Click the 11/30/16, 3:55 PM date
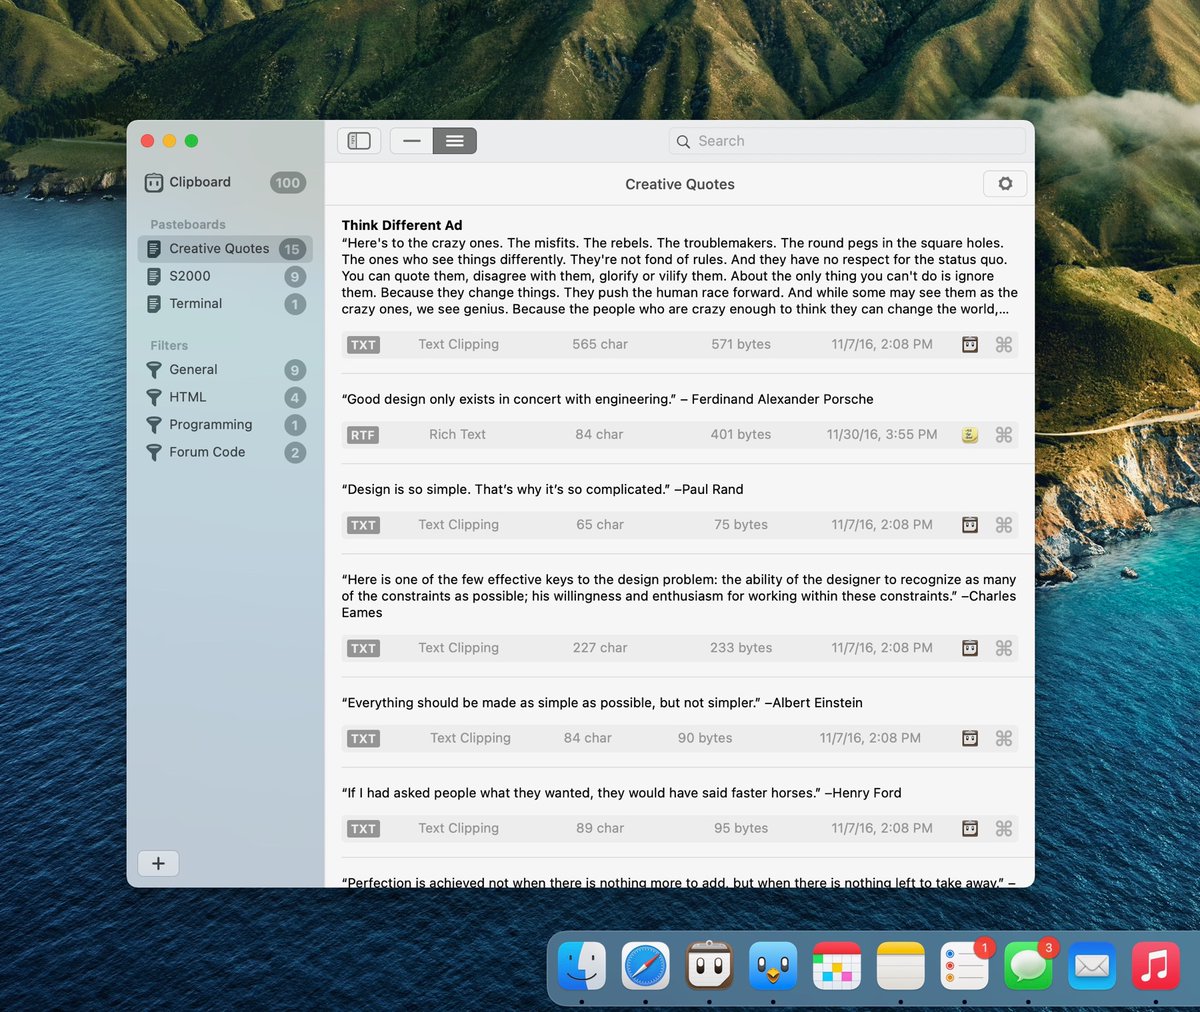This screenshot has width=1200, height=1012. coord(882,434)
